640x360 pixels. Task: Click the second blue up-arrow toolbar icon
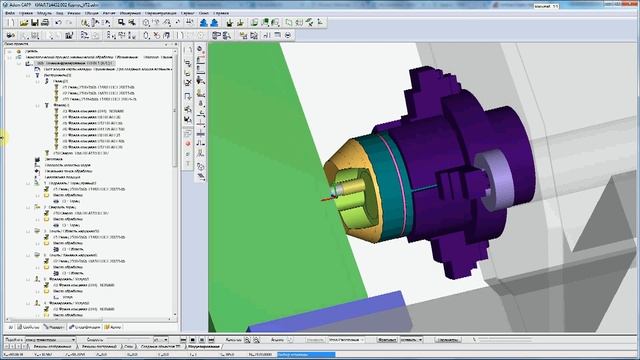(214, 23)
